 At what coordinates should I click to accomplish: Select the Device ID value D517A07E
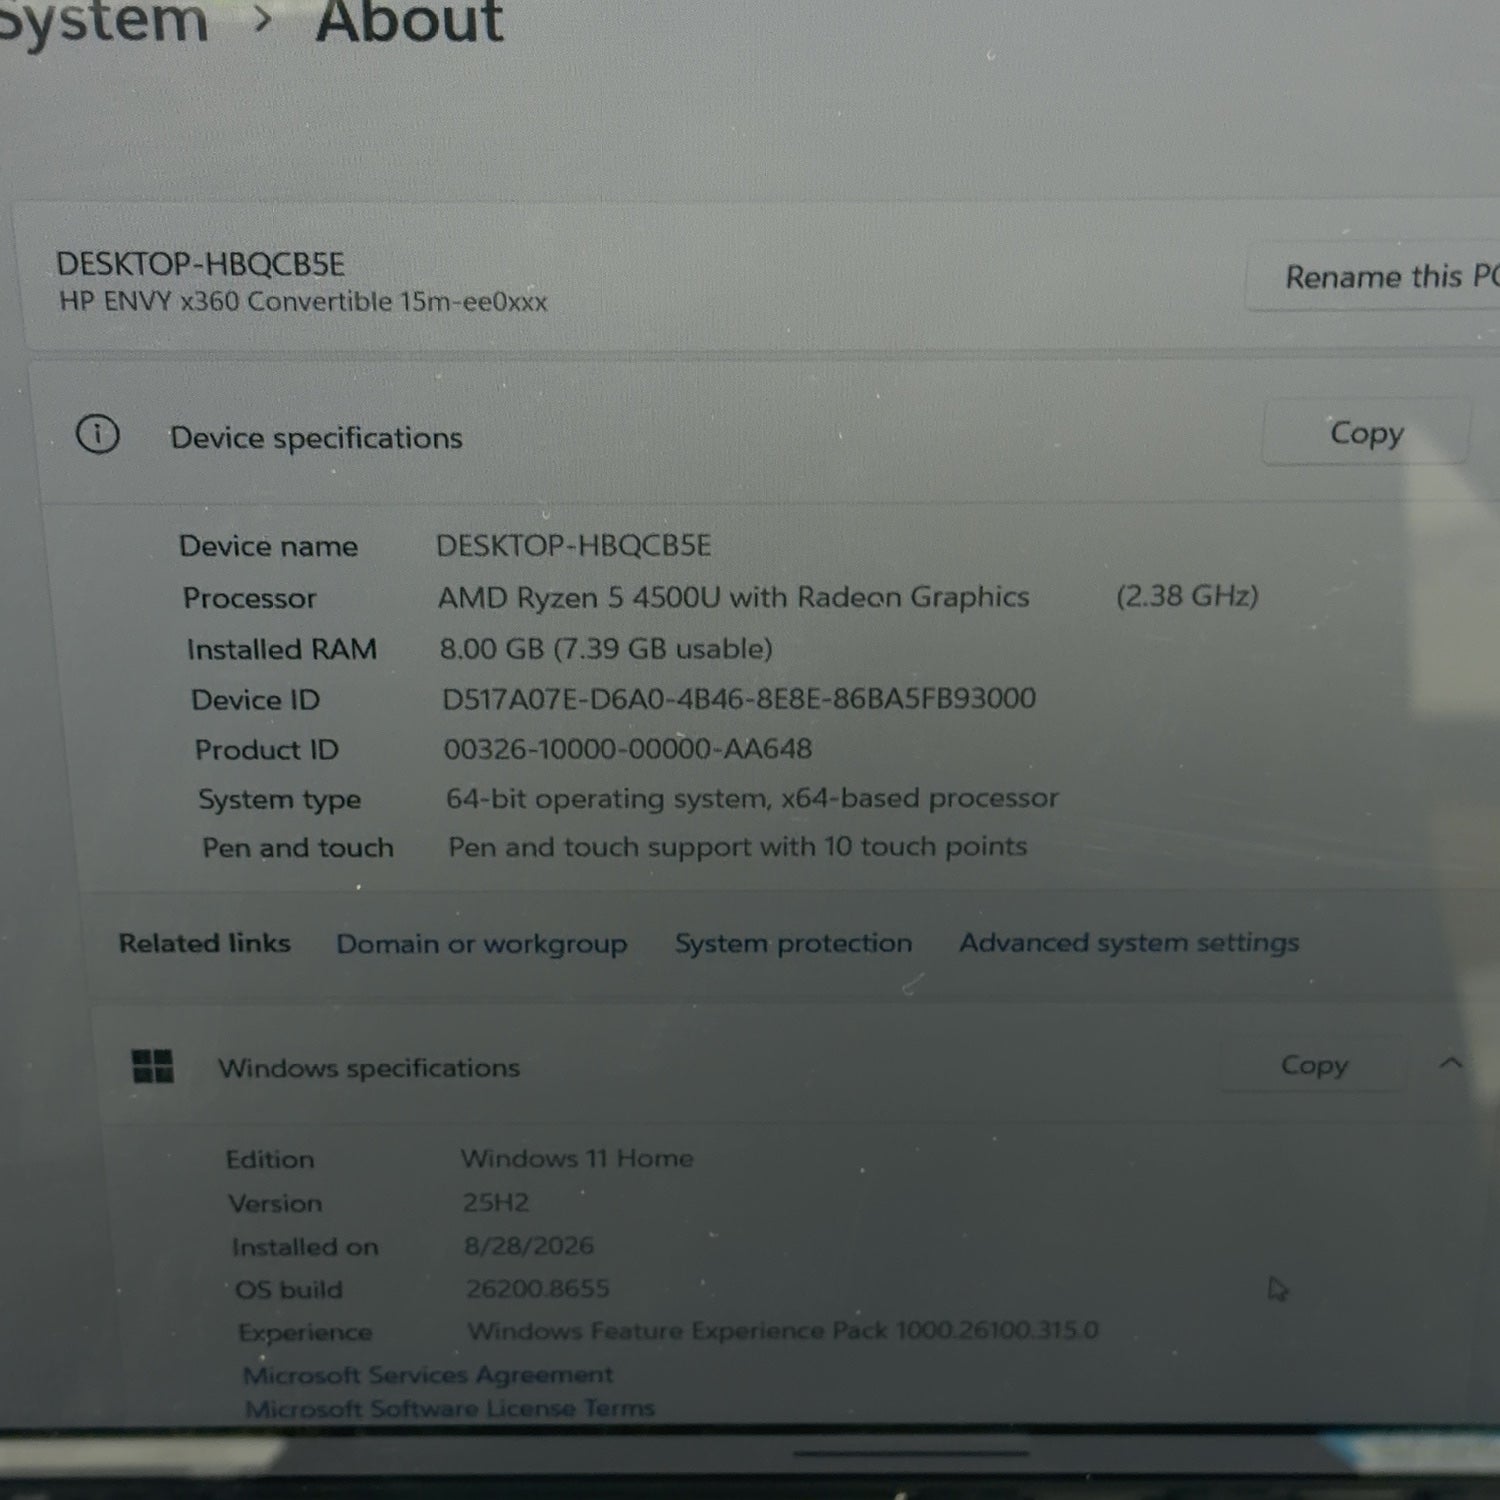point(739,698)
